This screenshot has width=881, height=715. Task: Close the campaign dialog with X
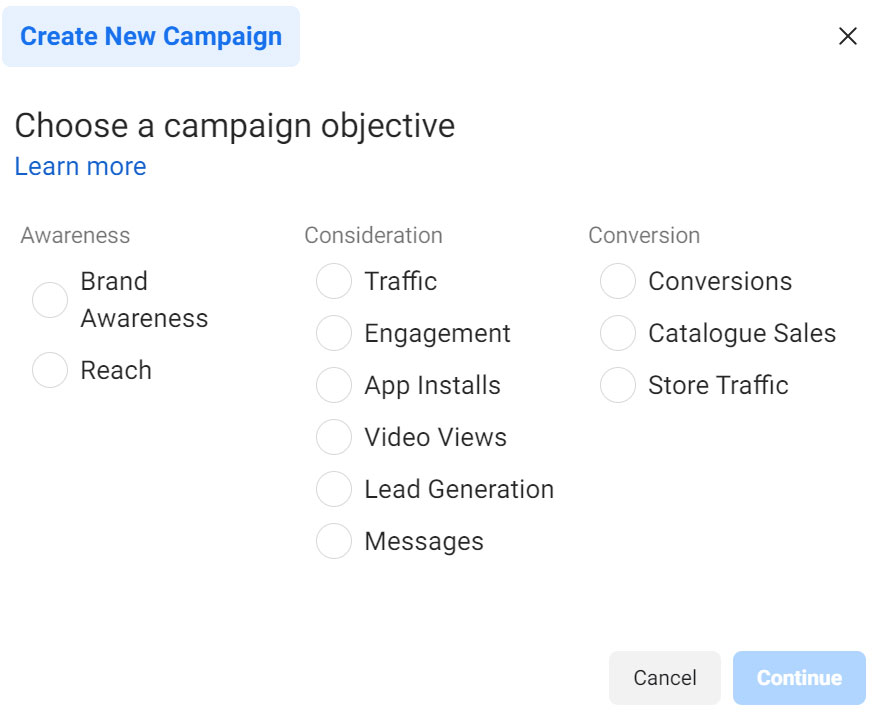[x=848, y=37]
